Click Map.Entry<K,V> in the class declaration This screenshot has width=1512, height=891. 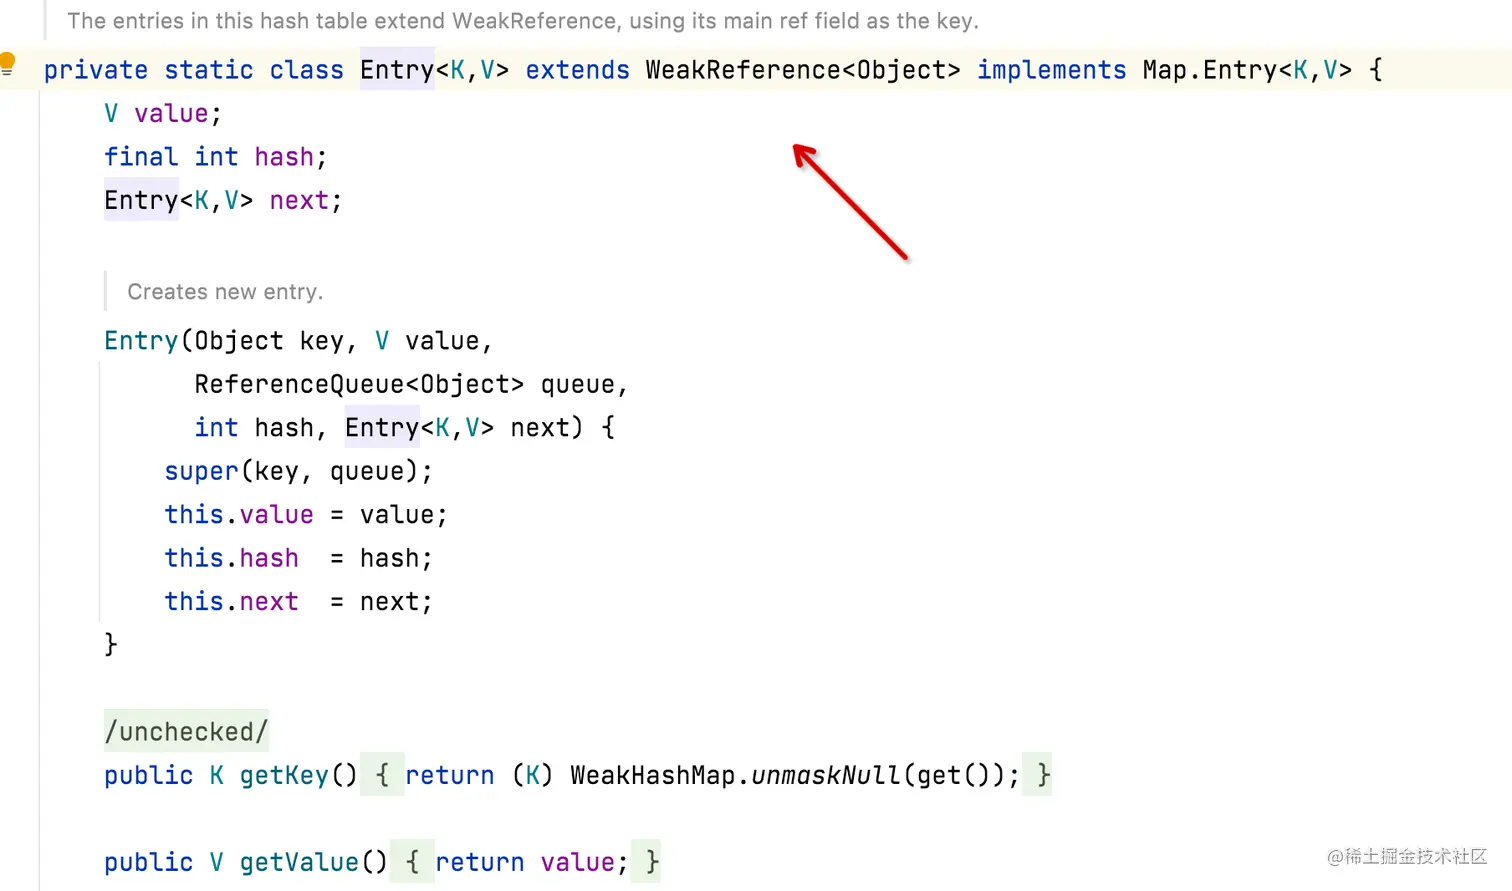(x=1247, y=70)
